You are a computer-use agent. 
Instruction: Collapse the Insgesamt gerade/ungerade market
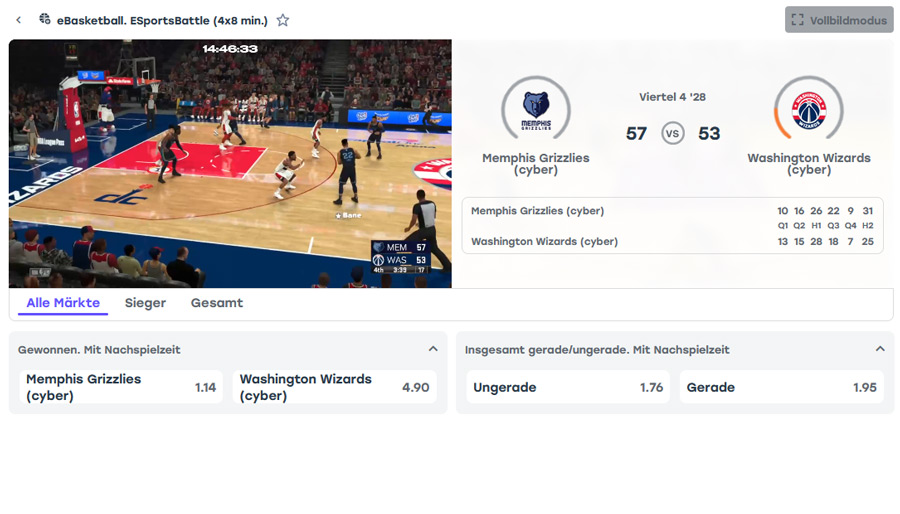point(880,349)
